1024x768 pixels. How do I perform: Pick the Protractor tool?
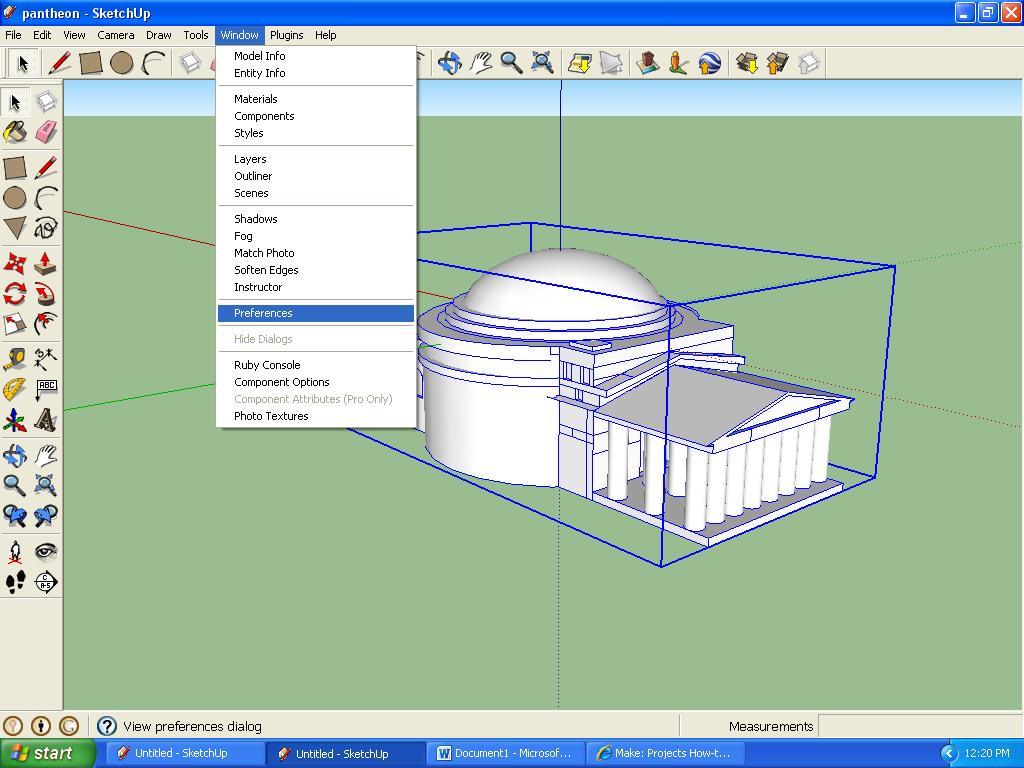[15, 390]
